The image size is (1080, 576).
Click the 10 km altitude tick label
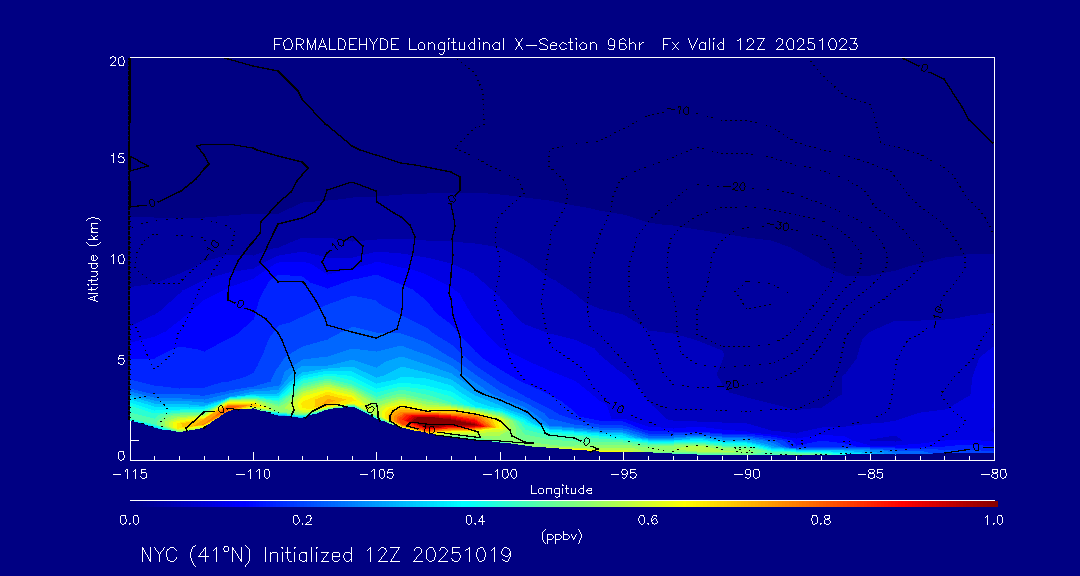(x=116, y=259)
